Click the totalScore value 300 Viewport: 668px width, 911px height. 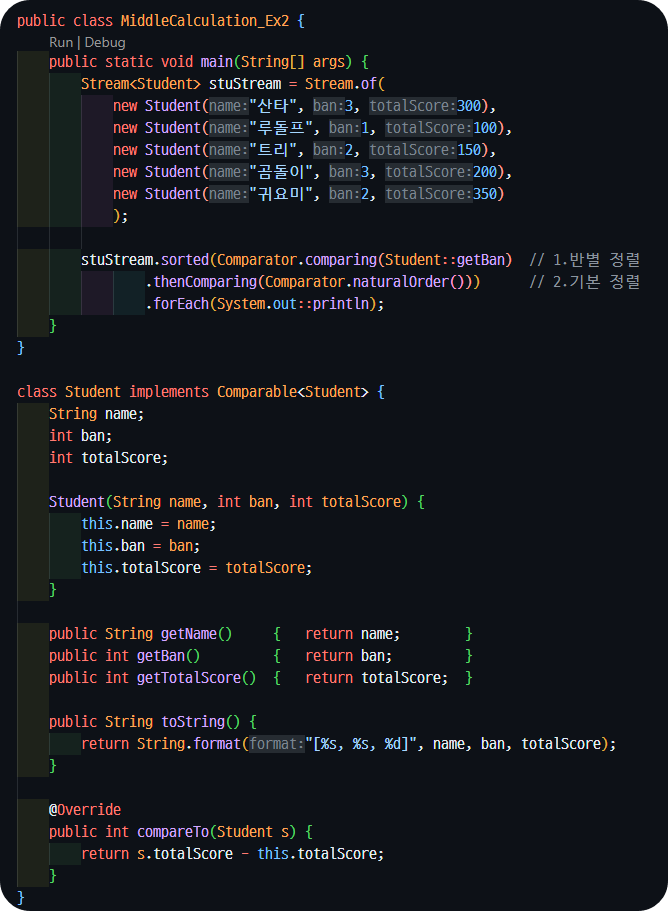469,106
